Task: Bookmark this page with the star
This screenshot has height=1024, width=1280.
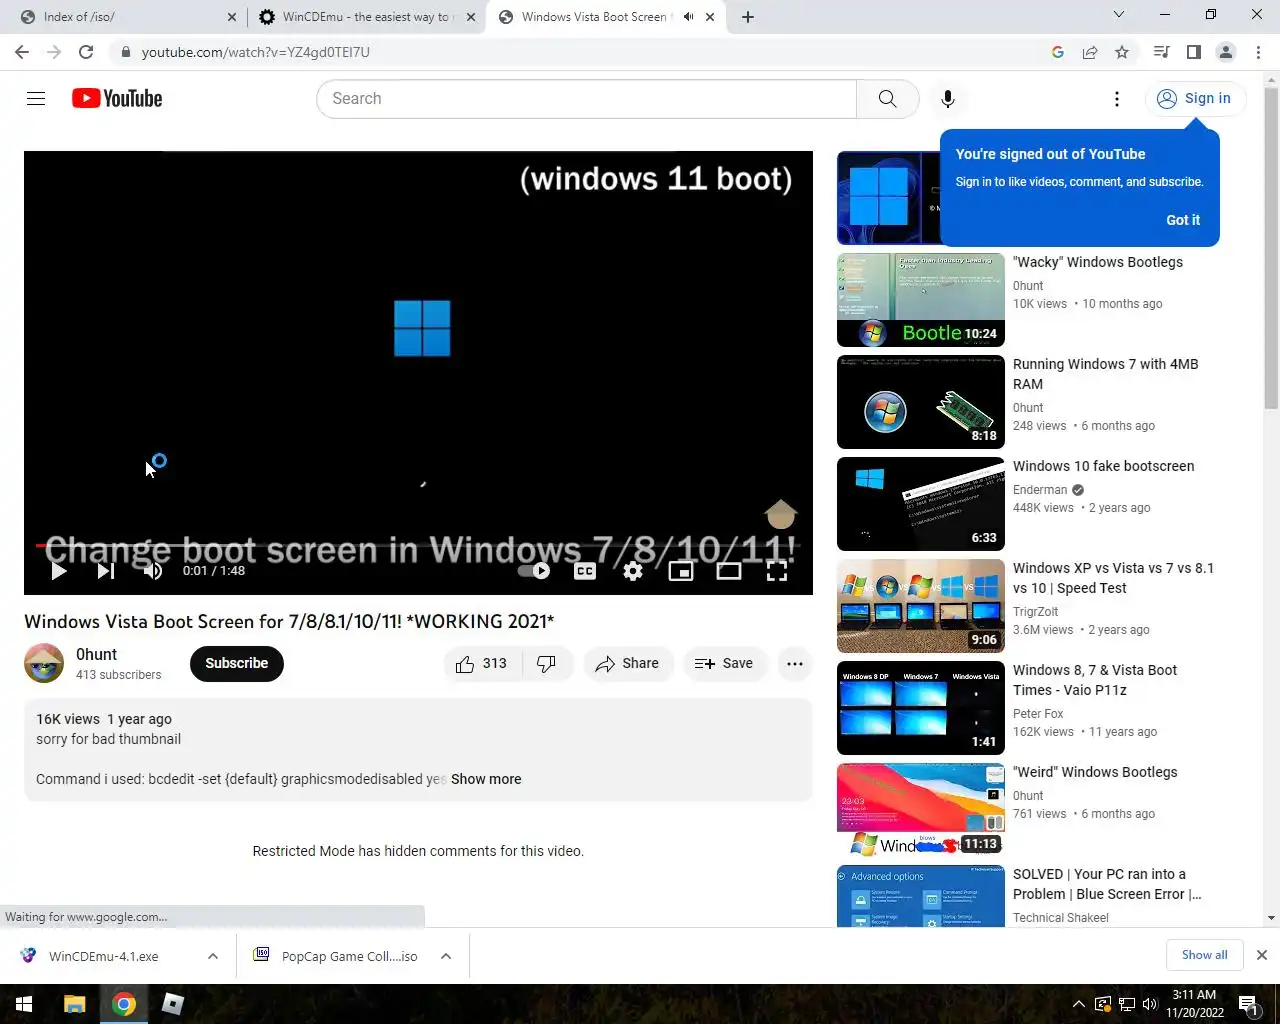Action: (1122, 52)
